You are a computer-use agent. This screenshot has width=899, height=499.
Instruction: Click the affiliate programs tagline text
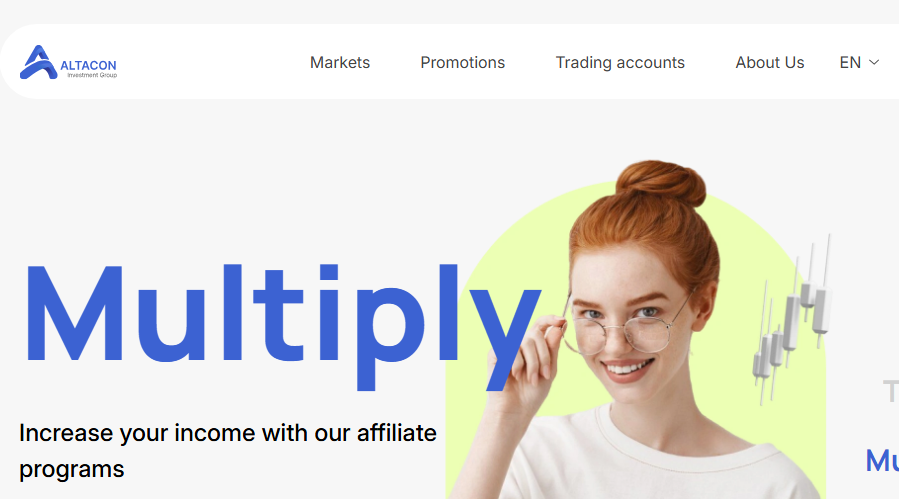coord(228,451)
